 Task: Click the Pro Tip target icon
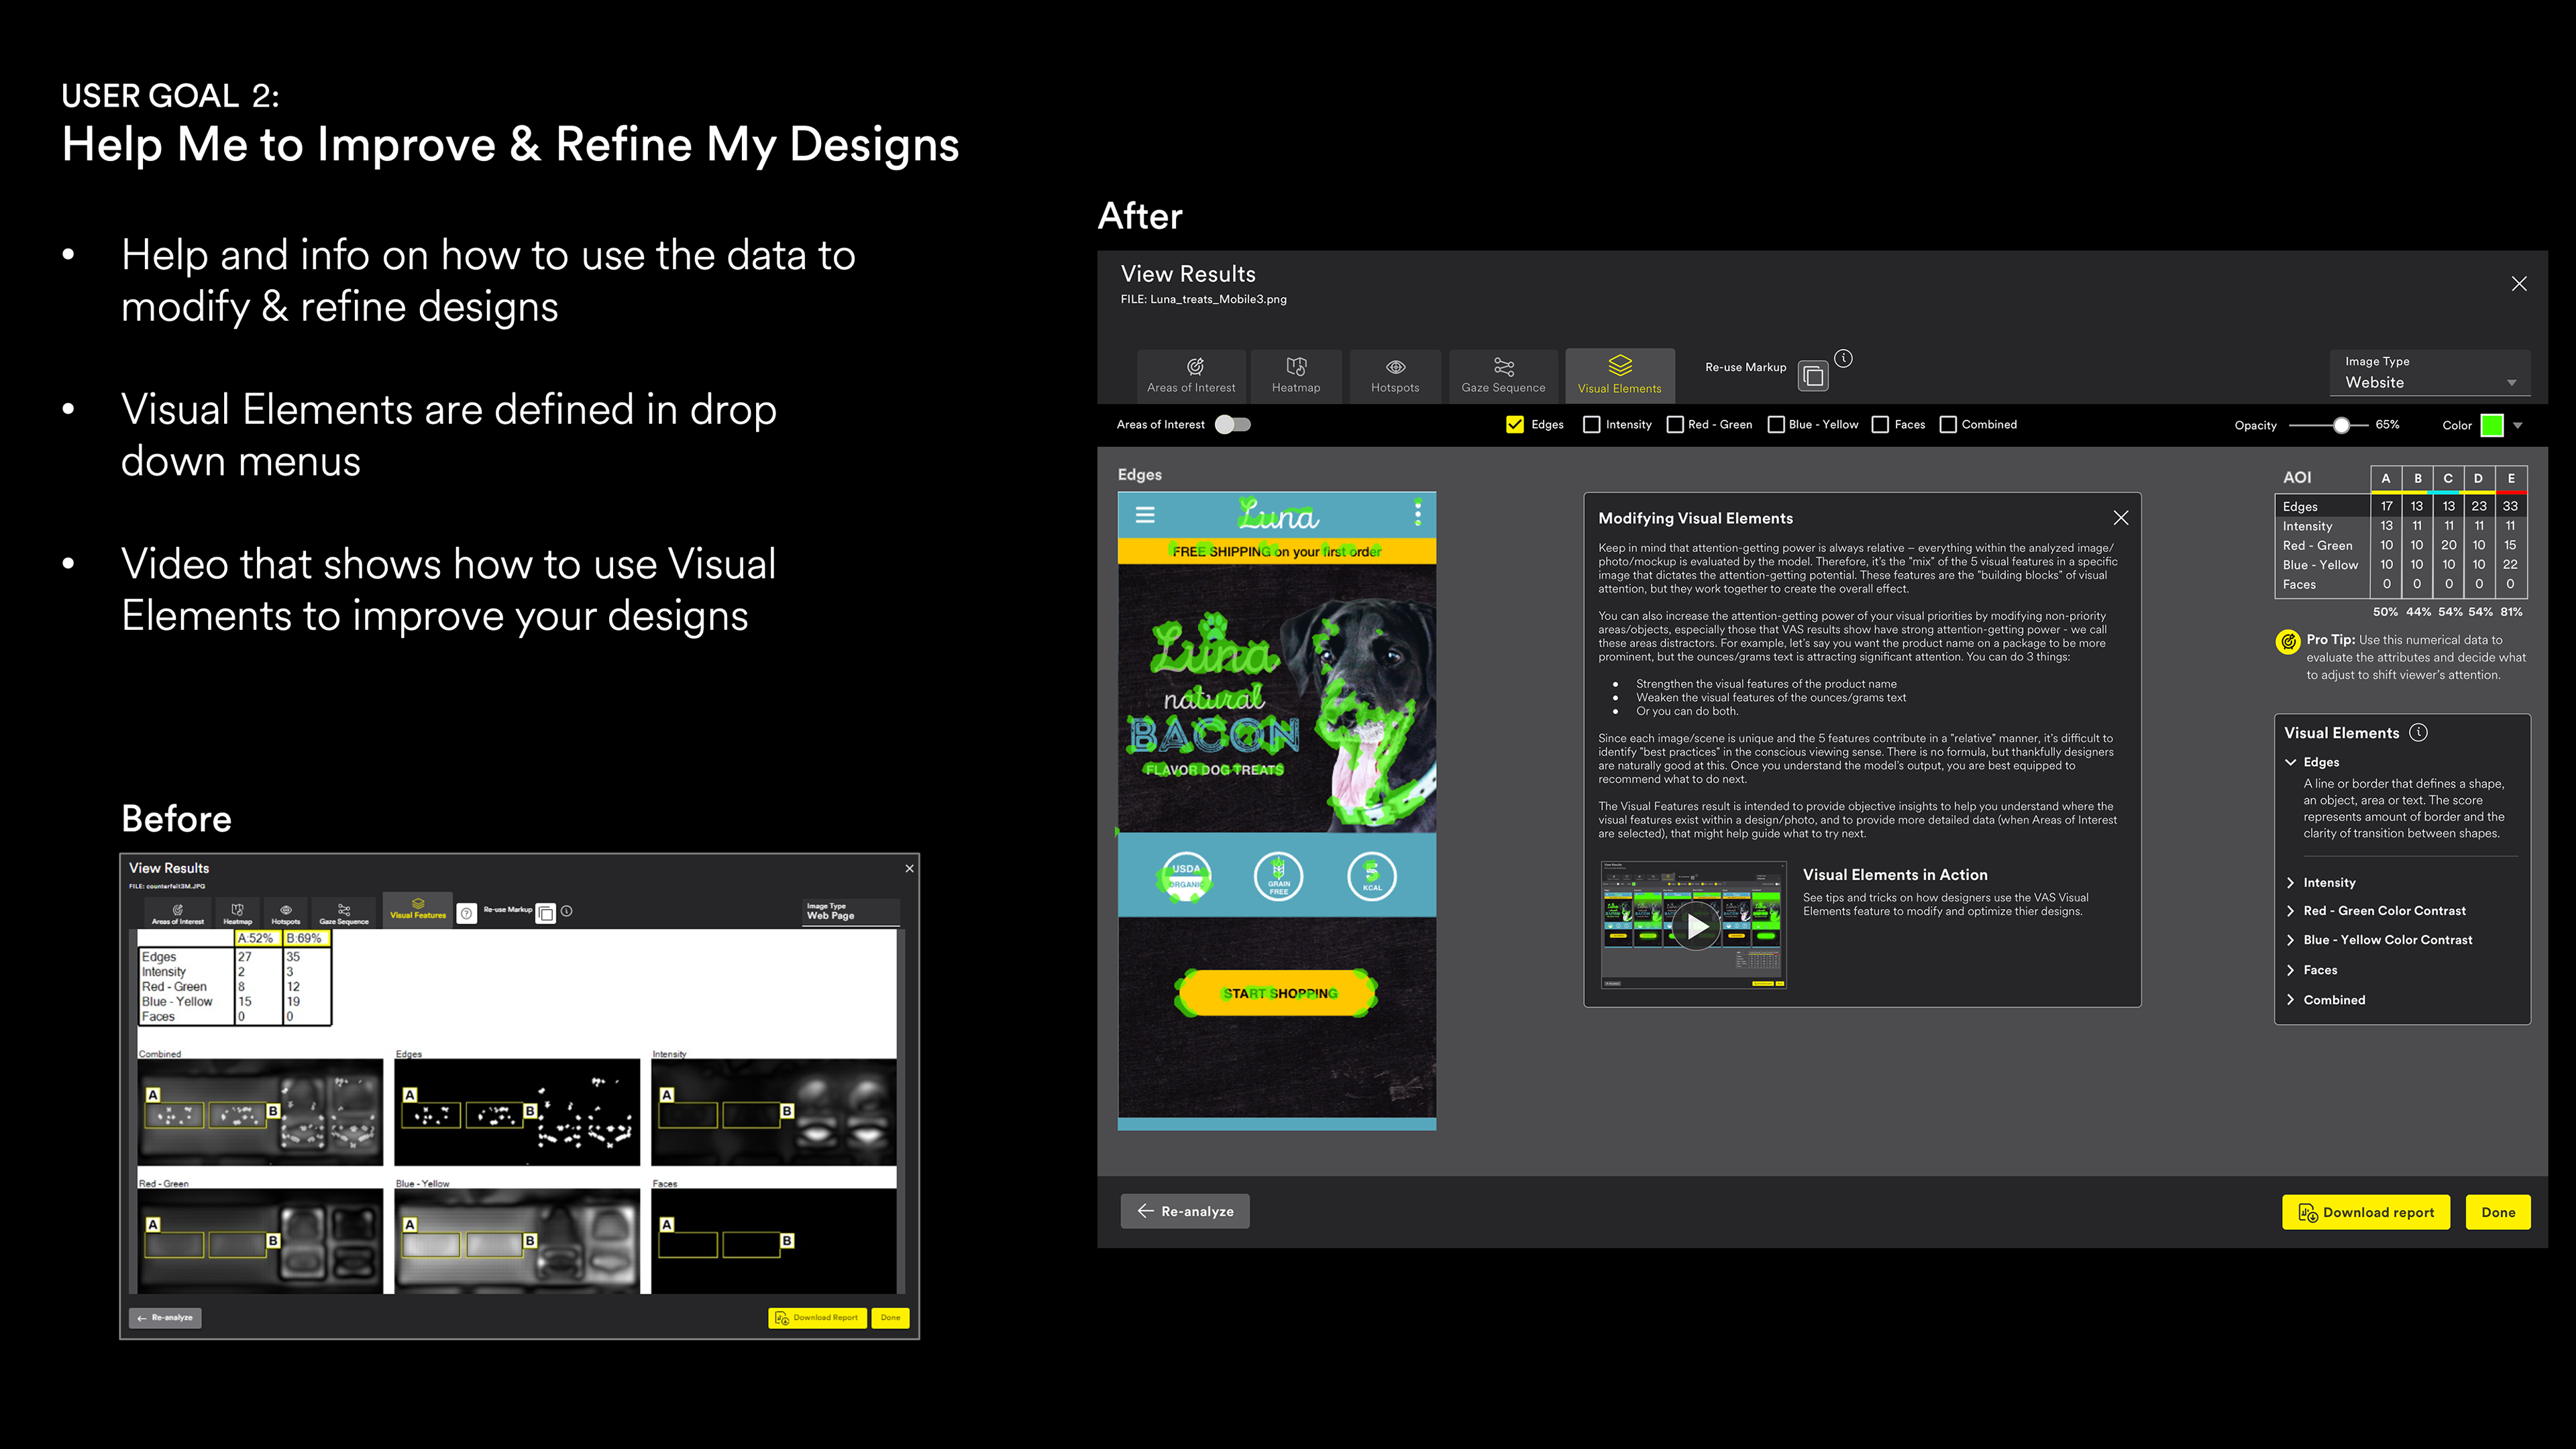click(2287, 642)
